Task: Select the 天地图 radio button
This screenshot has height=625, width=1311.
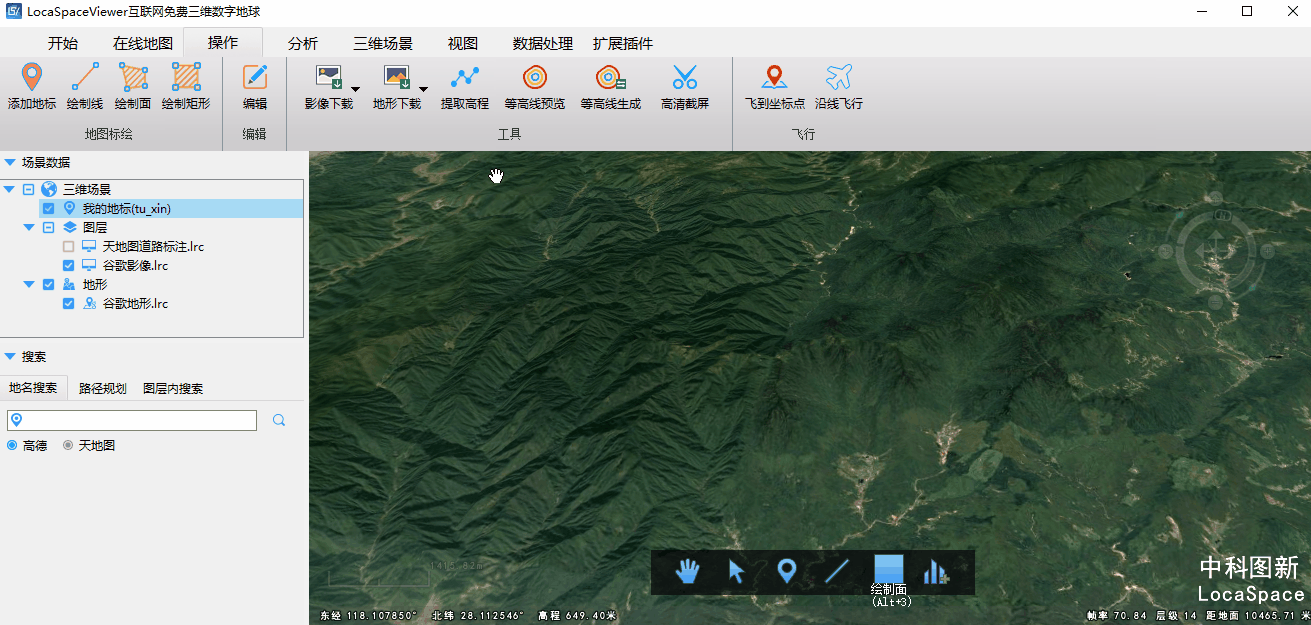Action: coord(69,445)
